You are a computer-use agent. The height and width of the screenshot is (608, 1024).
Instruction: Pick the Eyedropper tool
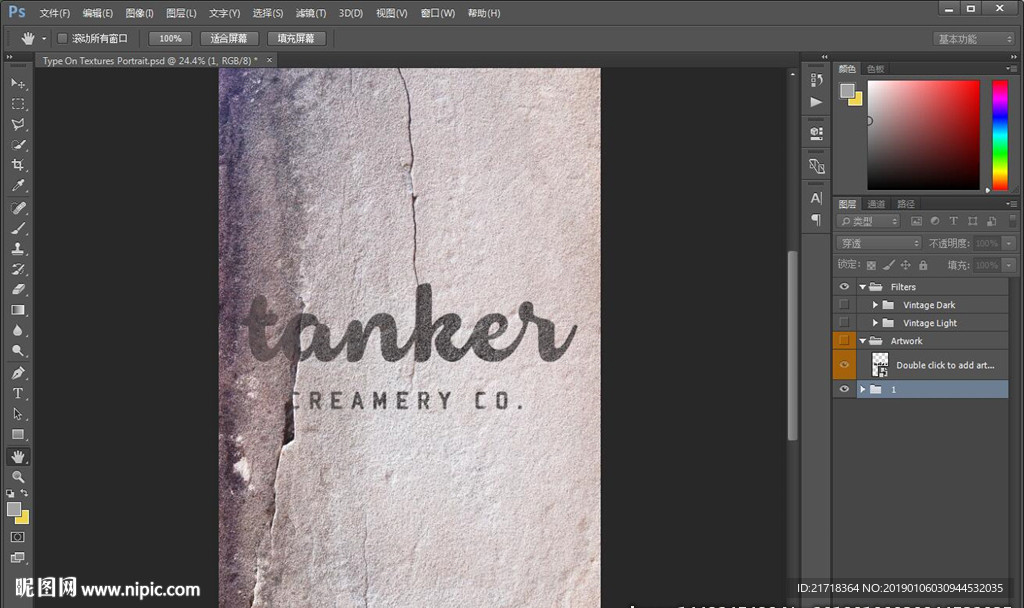point(18,186)
